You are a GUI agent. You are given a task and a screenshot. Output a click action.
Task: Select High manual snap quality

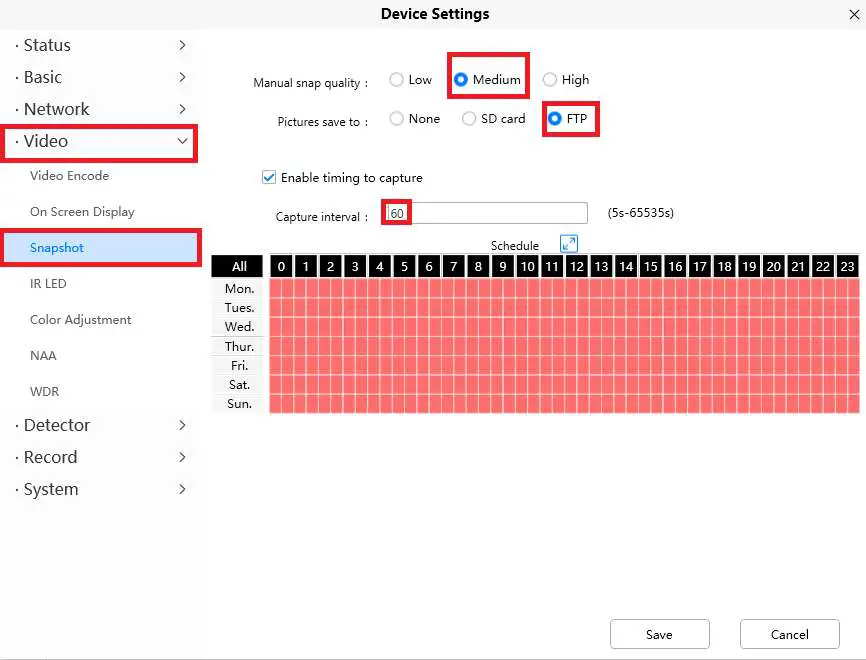550,80
